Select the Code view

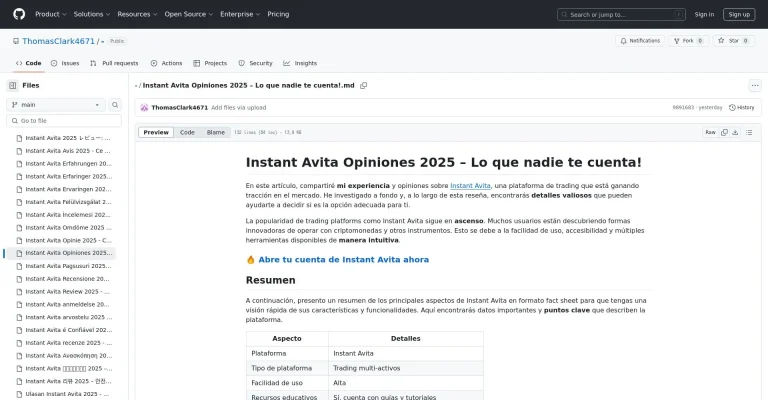point(187,132)
